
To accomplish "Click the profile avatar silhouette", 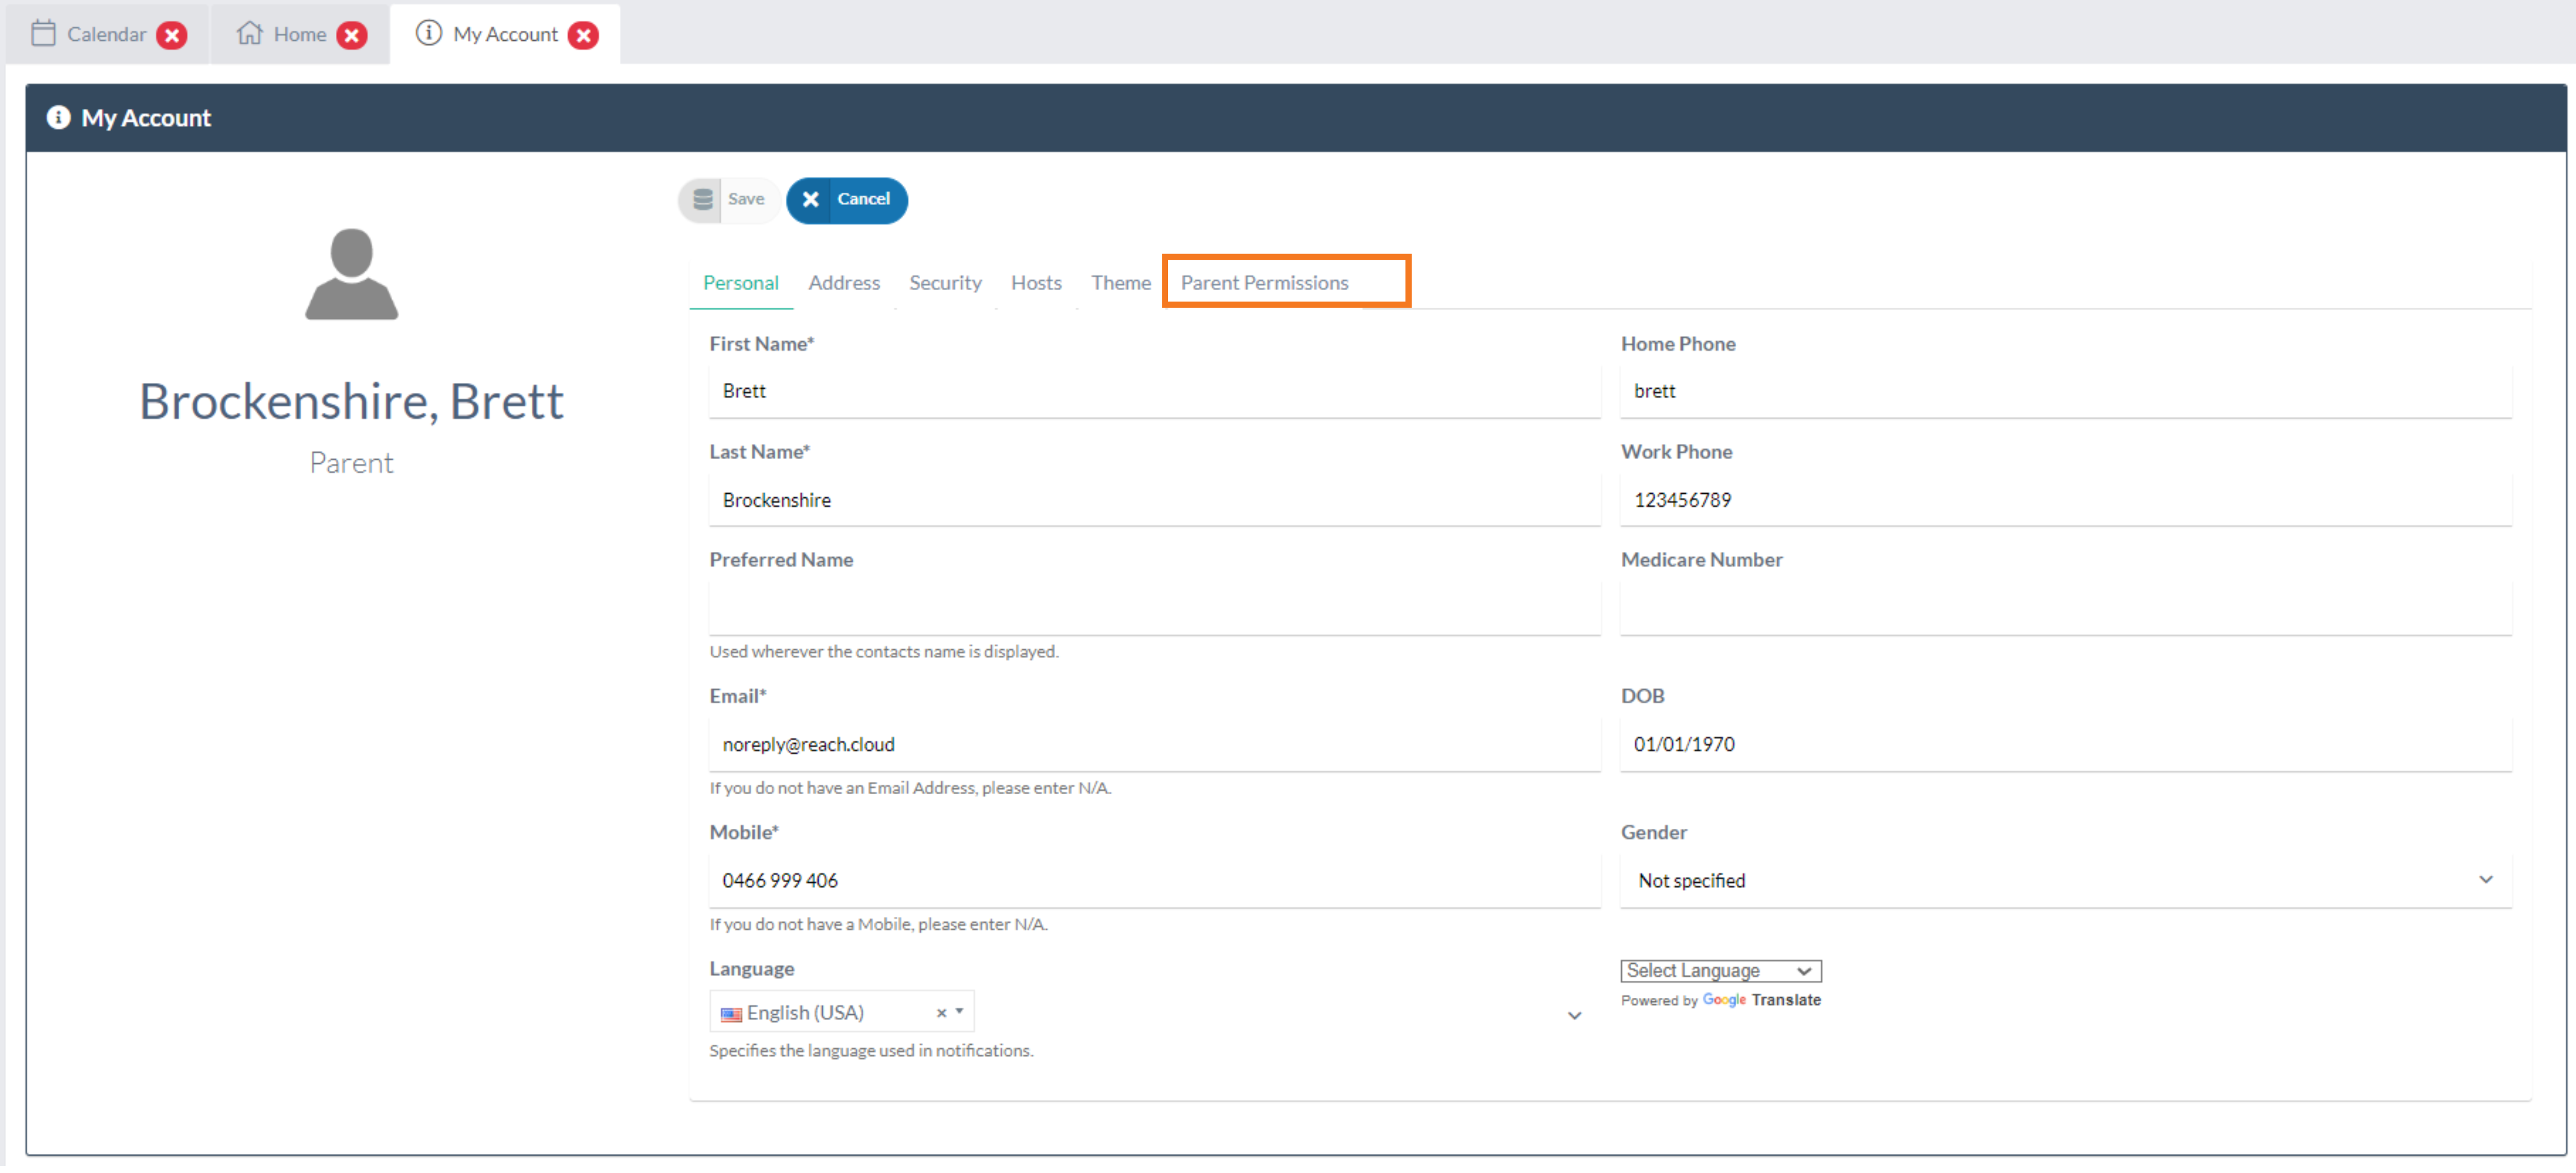I will coord(351,274).
